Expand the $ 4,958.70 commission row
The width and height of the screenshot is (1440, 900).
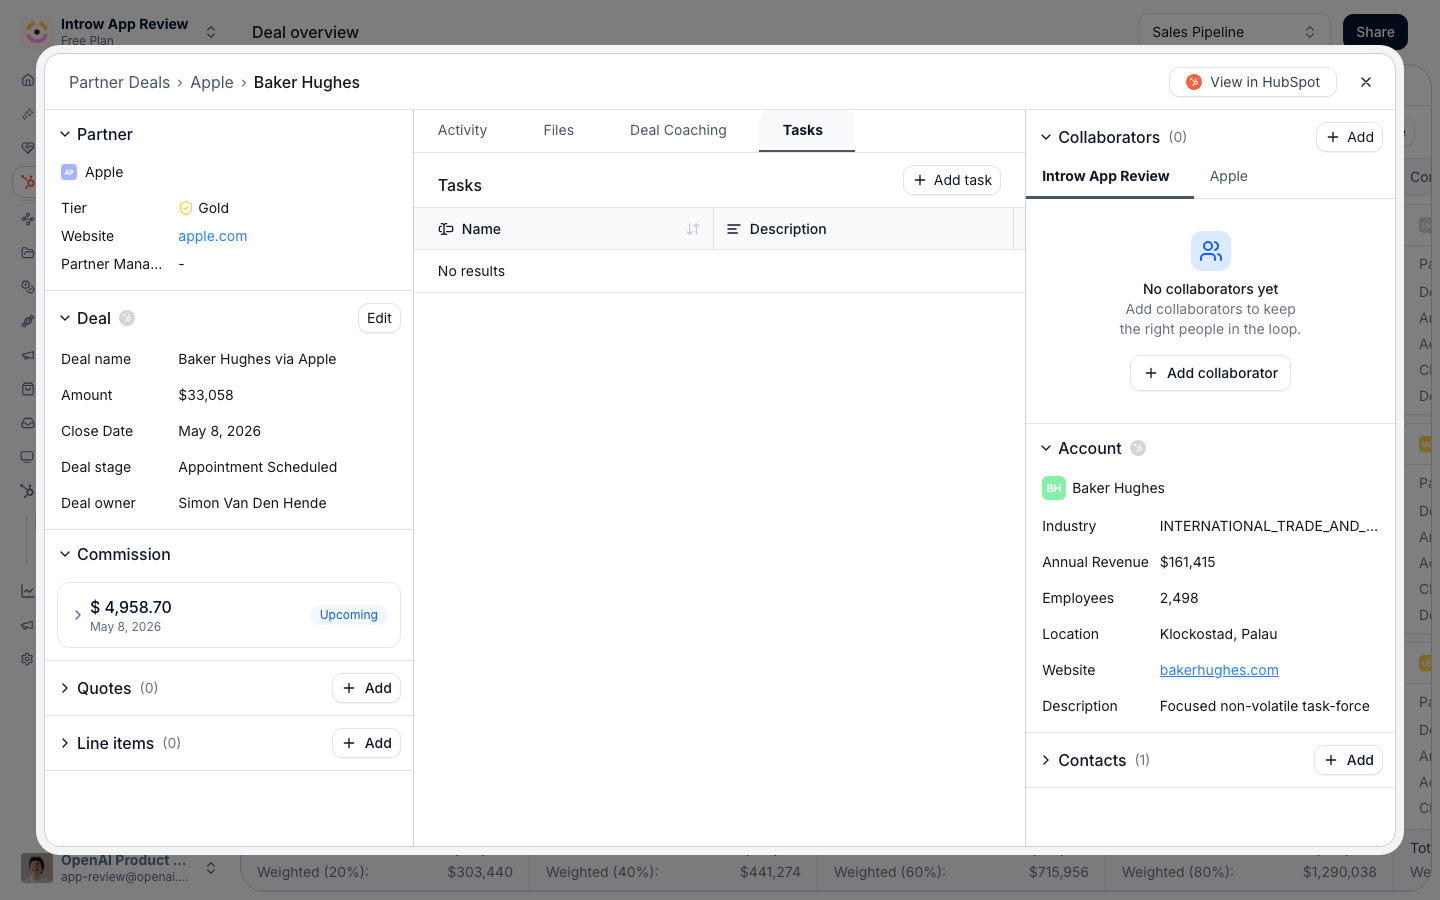pos(78,615)
